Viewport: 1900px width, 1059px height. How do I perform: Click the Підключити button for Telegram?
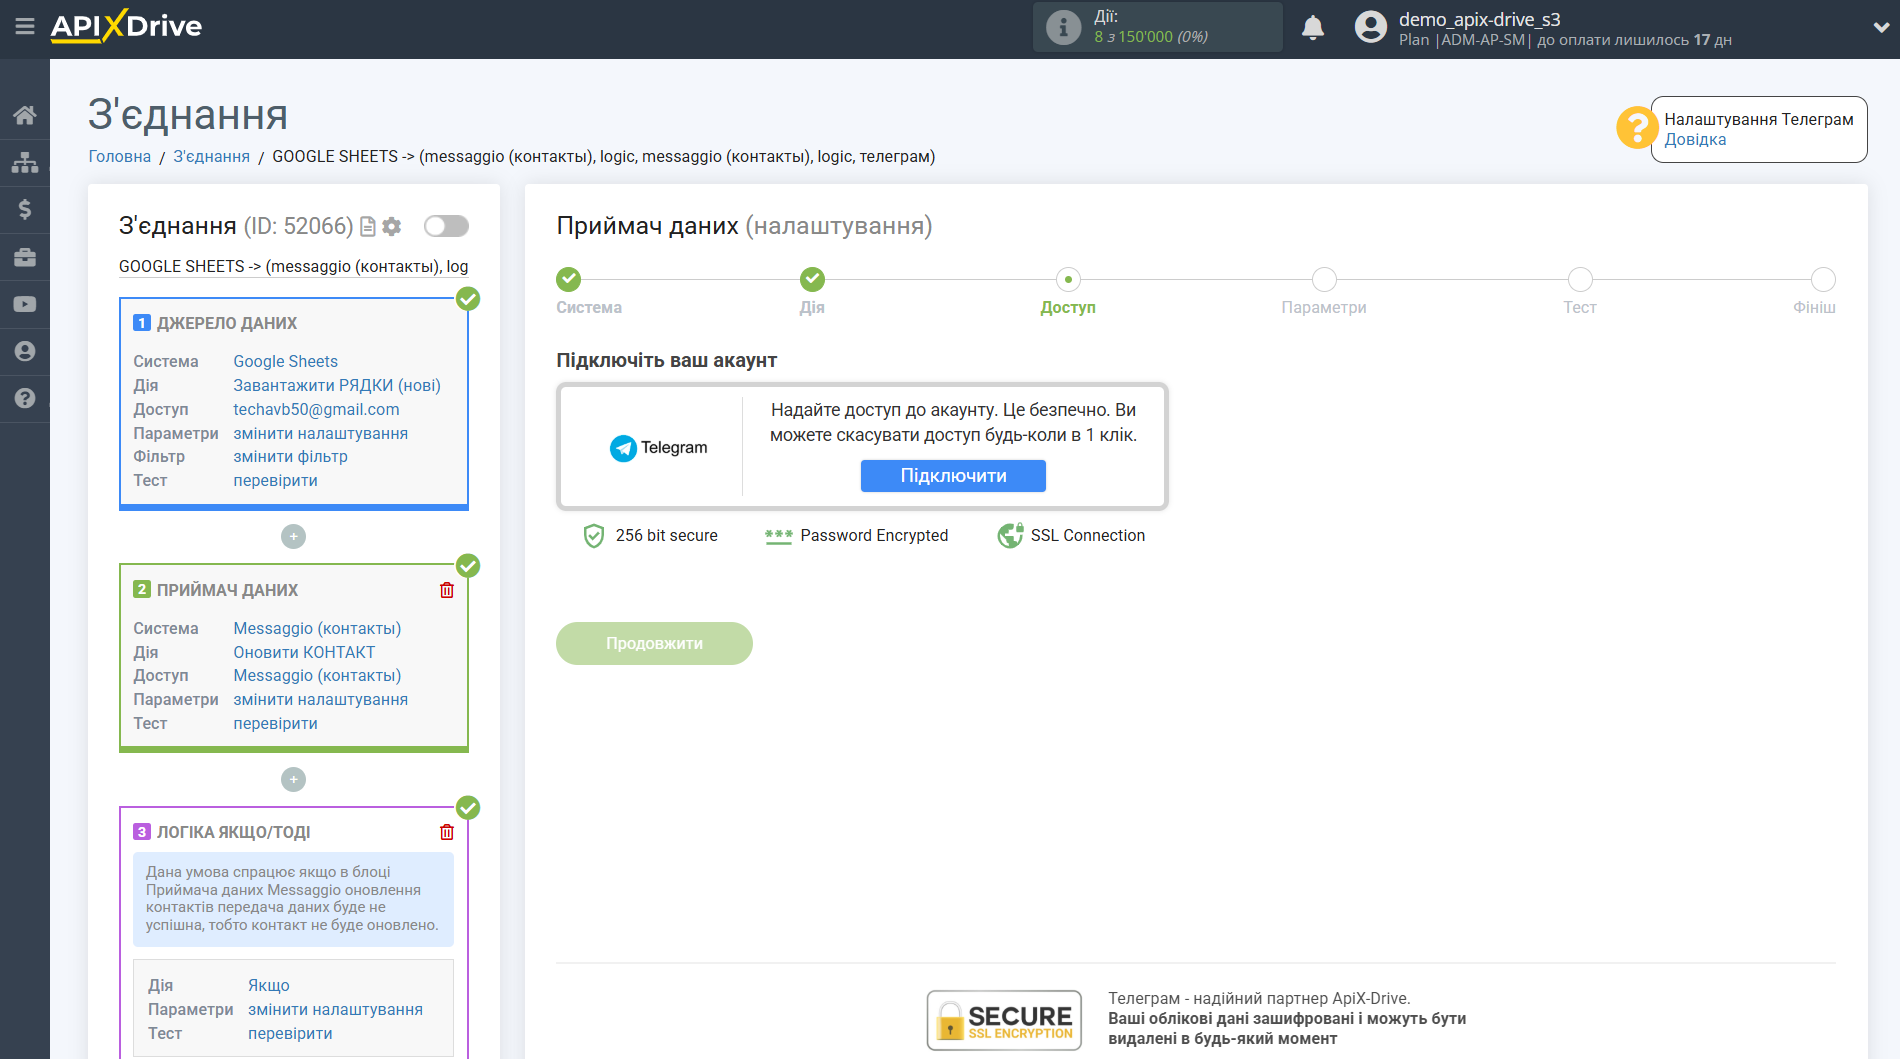[953, 476]
